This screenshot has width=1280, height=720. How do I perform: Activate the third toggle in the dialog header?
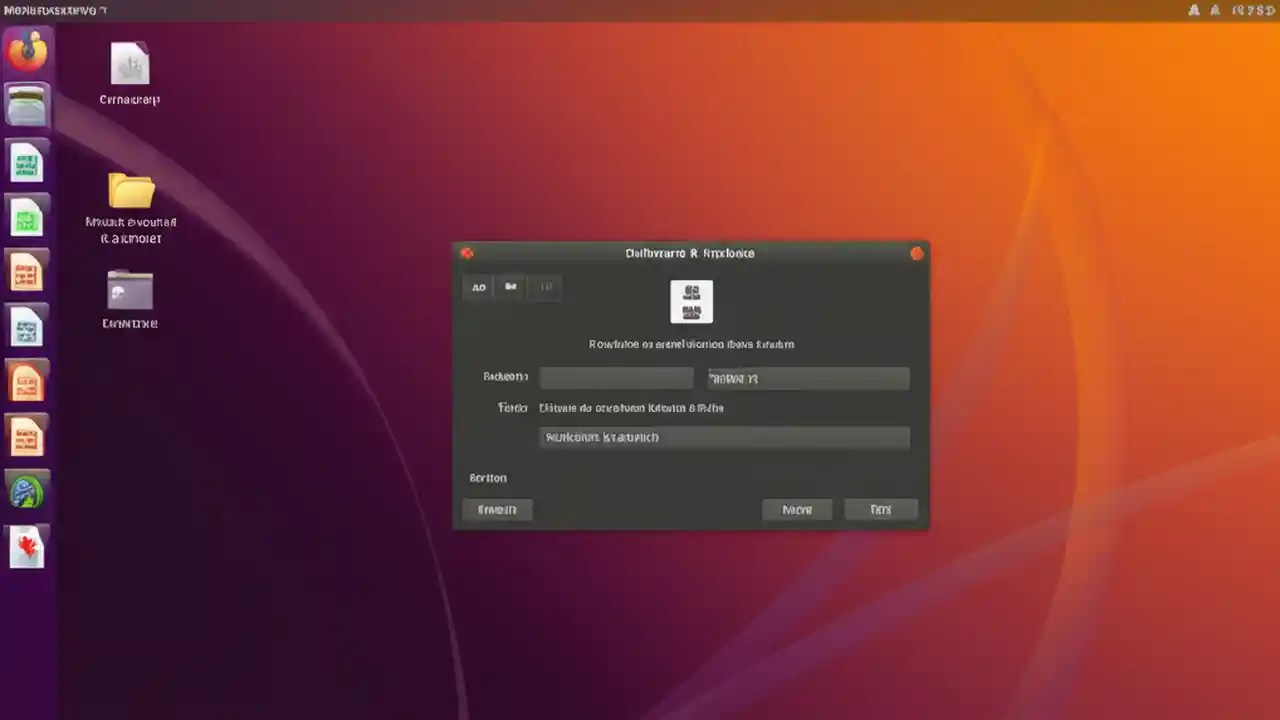545,287
